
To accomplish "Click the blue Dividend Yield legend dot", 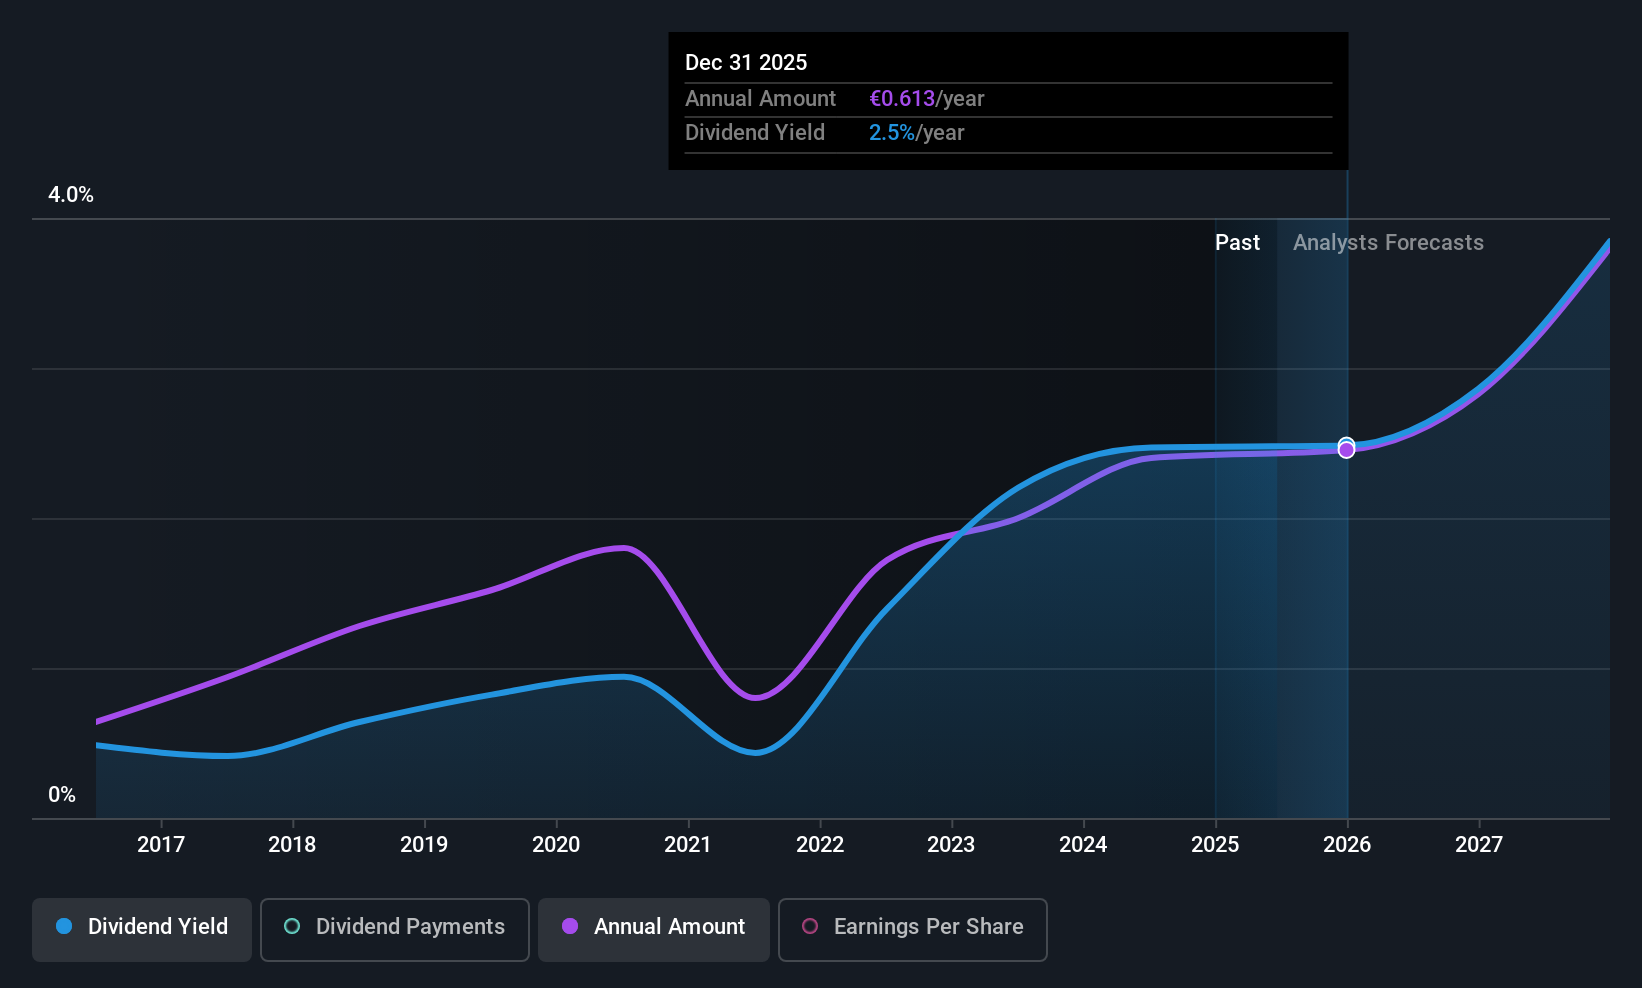I will pyautogui.click(x=64, y=926).
